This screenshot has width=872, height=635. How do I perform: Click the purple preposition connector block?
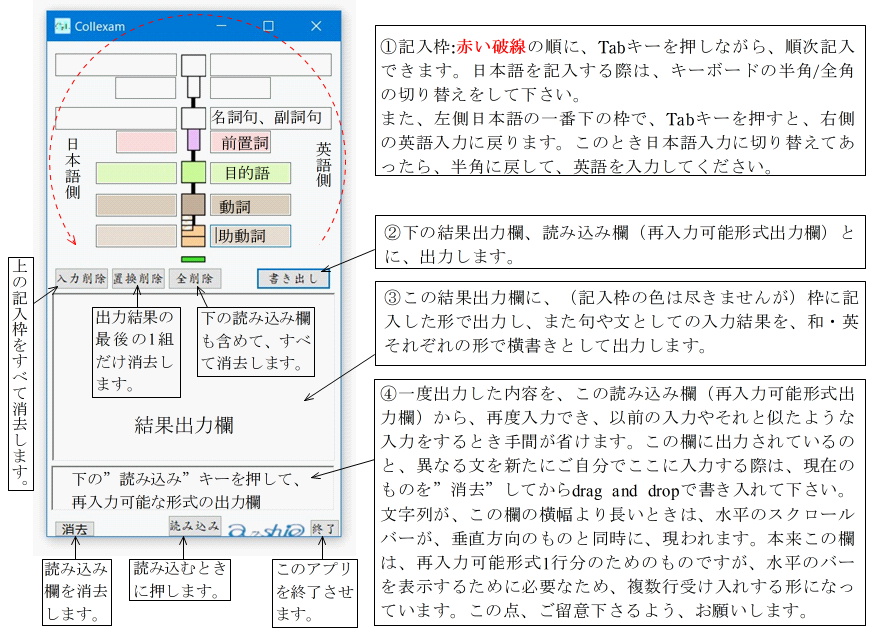(x=194, y=141)
